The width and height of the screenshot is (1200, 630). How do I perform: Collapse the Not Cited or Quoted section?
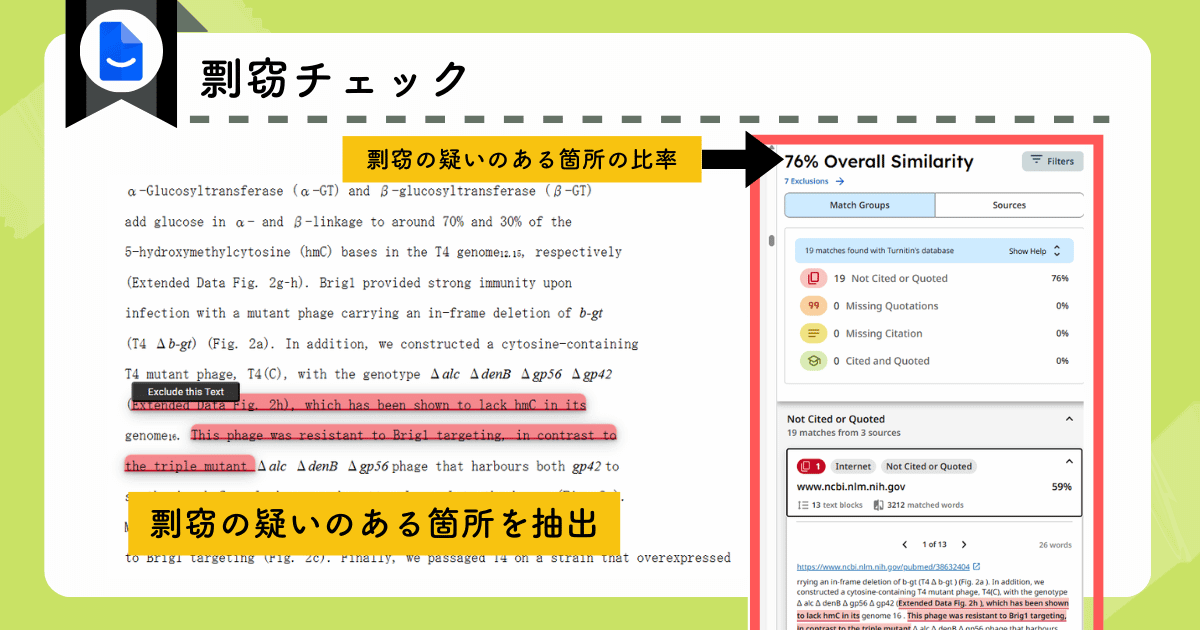coord(1068,419)
